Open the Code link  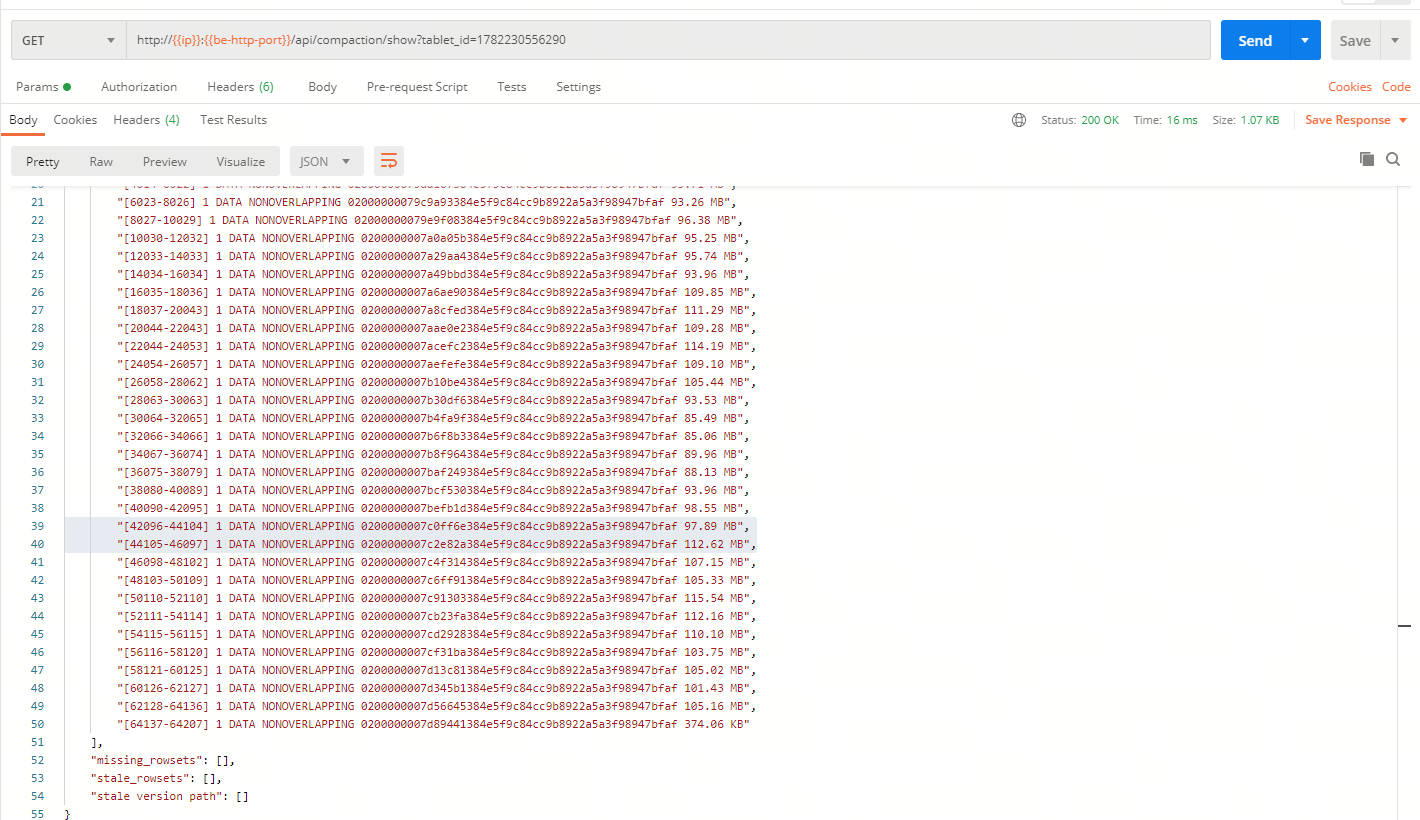[1396, 87]
